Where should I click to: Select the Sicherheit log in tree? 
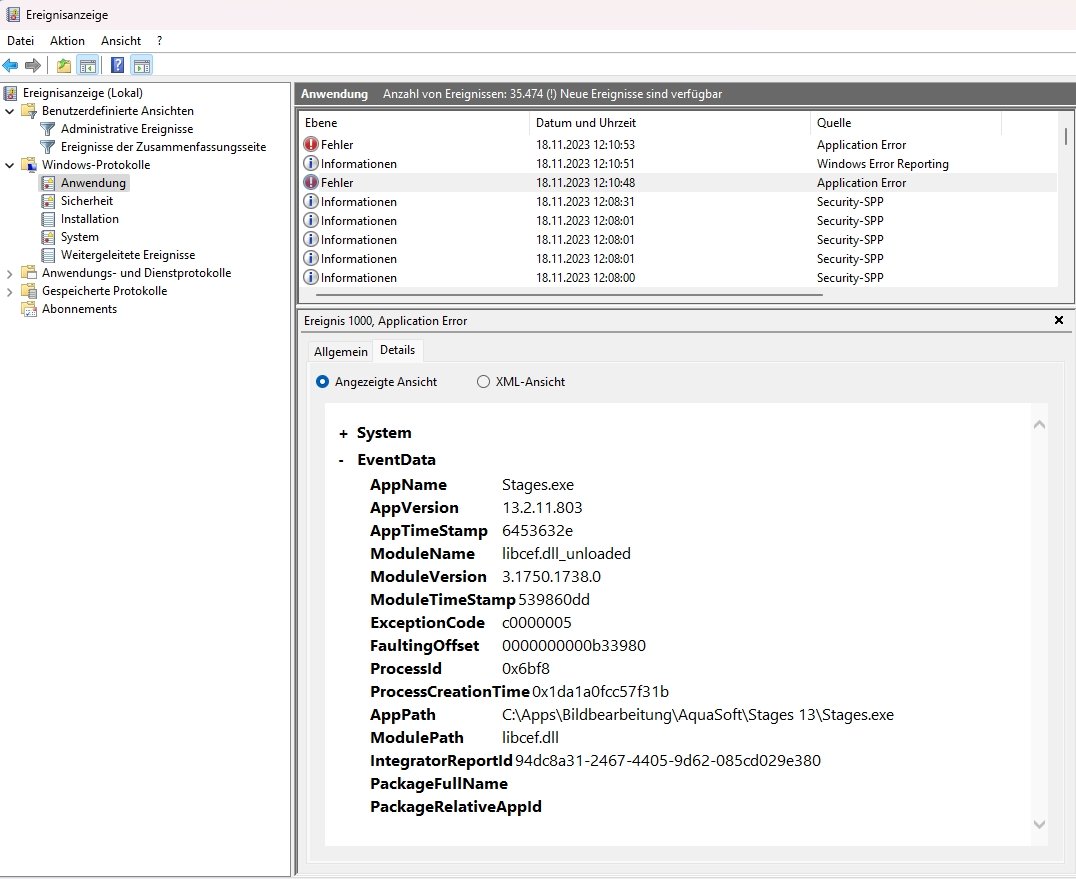[x=86, y=201]
